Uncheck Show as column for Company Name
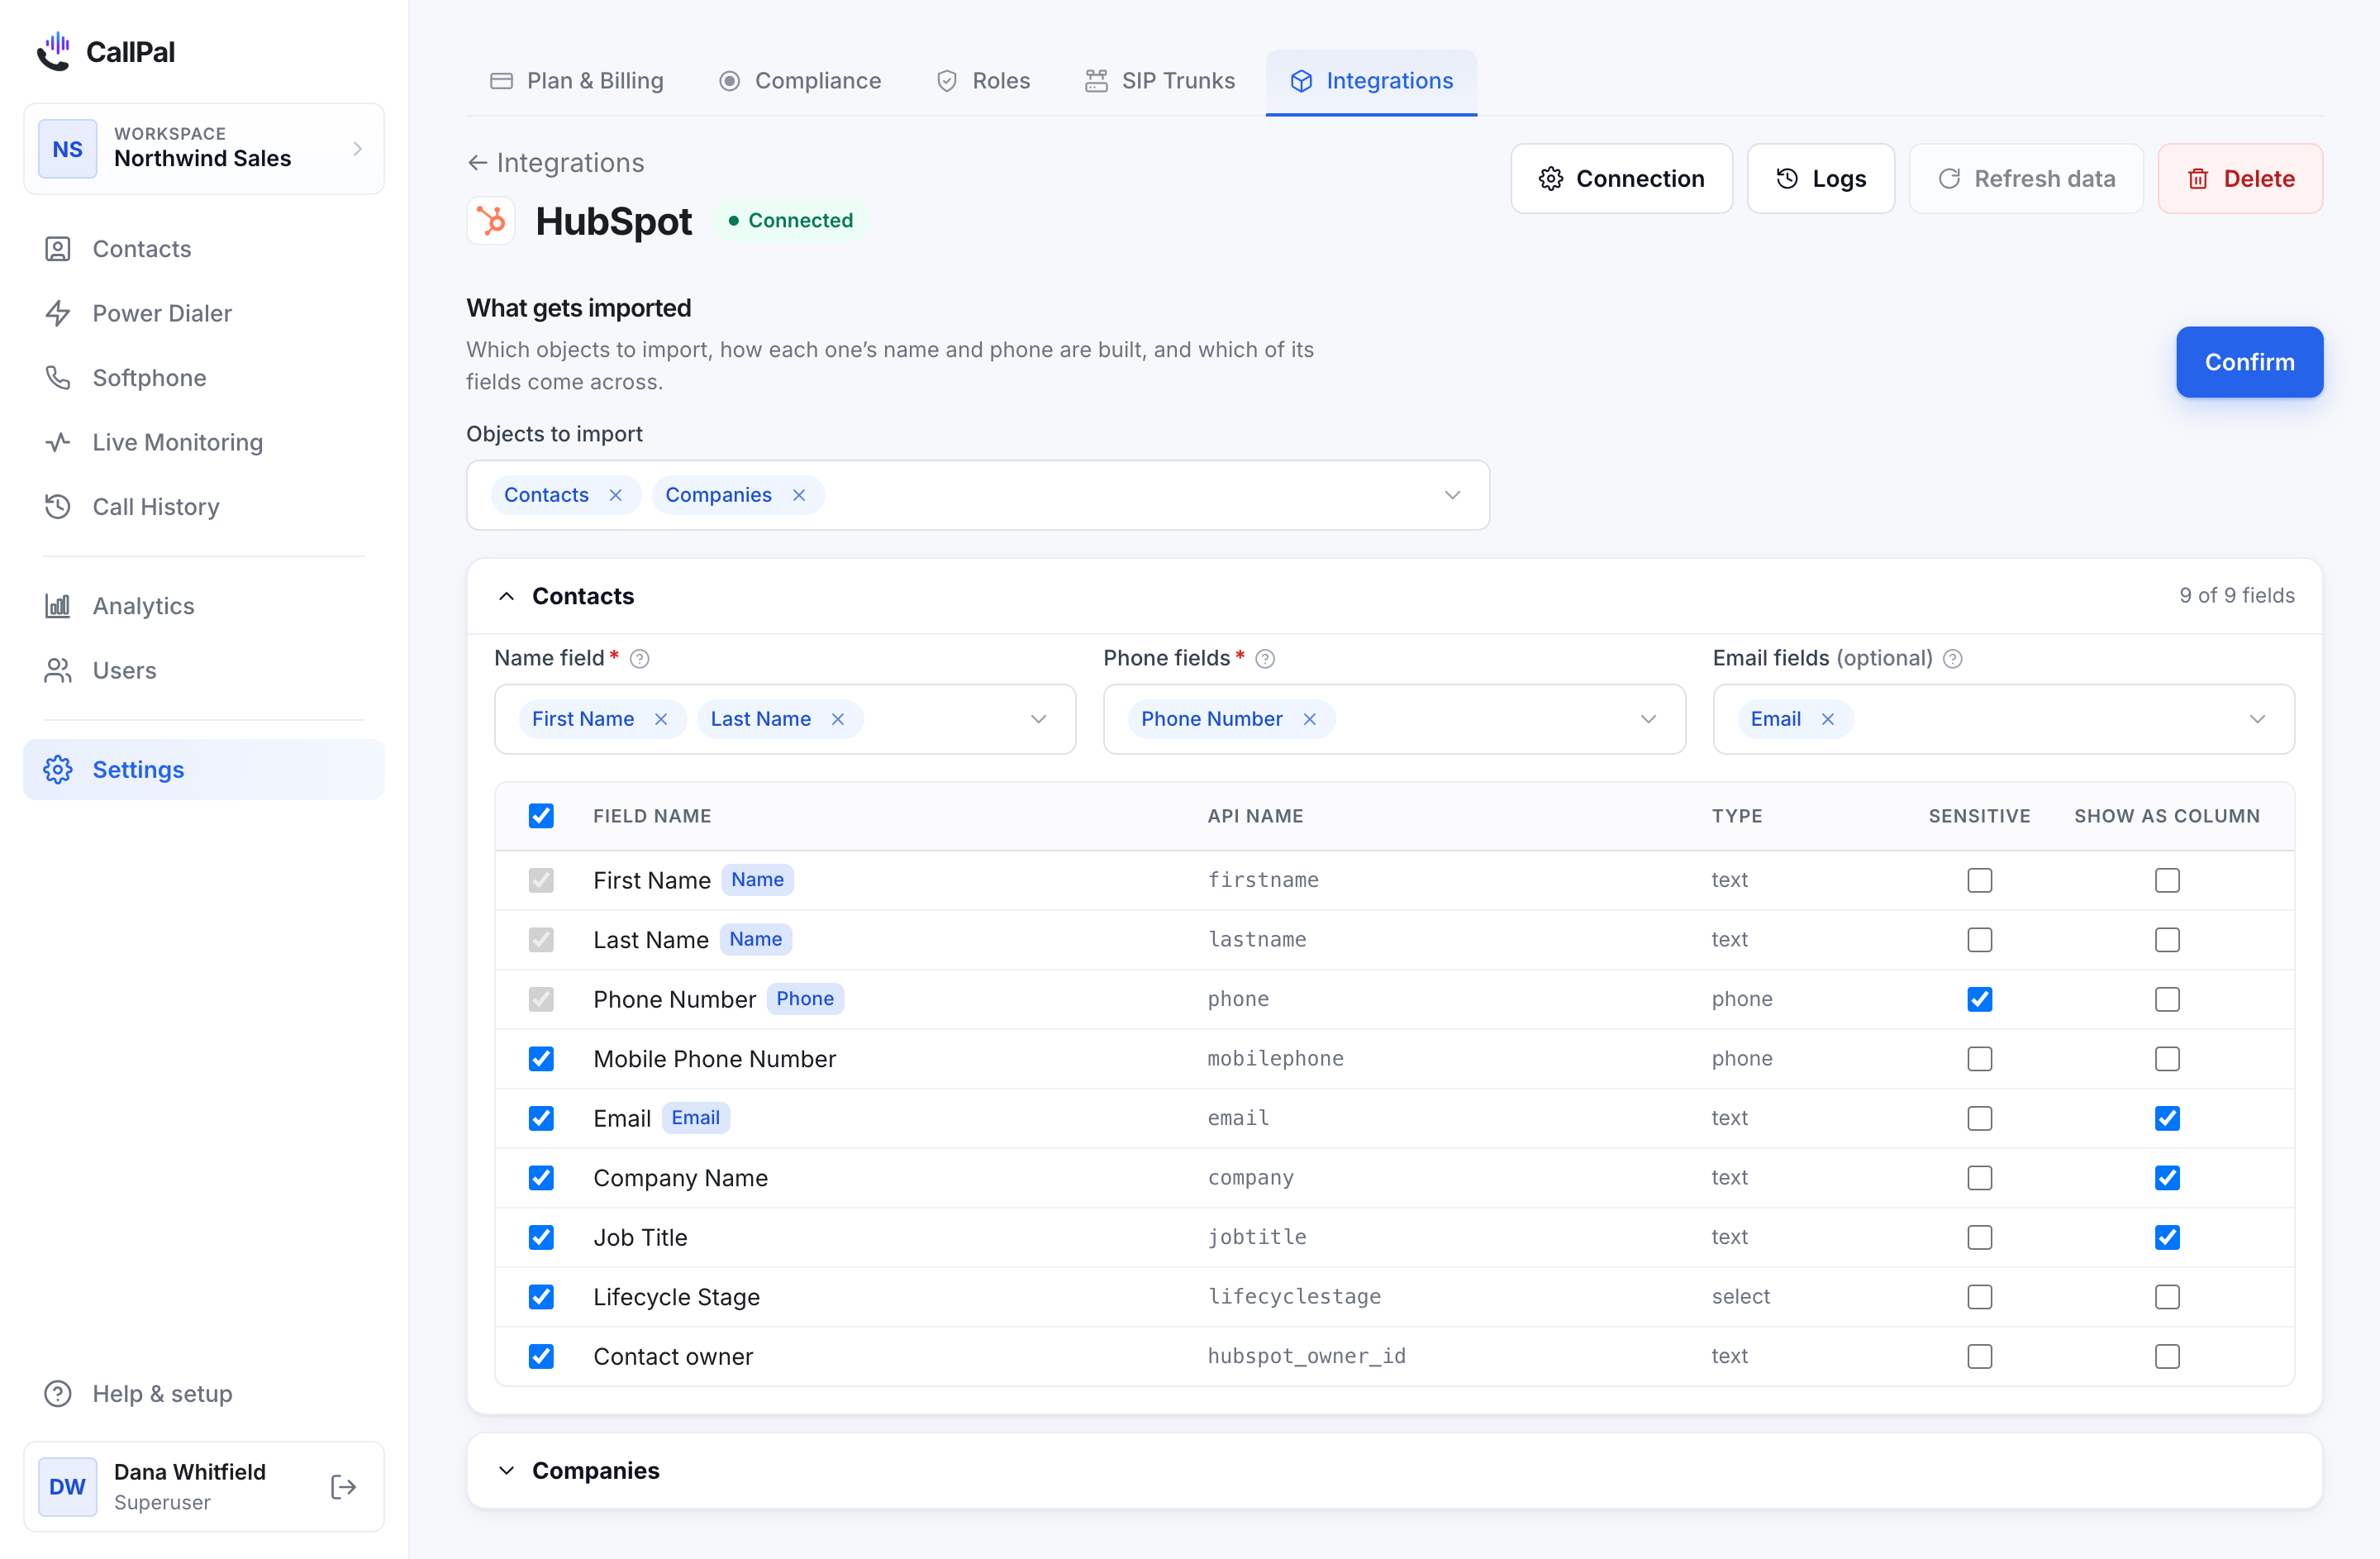2380x1559 pixels. 2167,1177
